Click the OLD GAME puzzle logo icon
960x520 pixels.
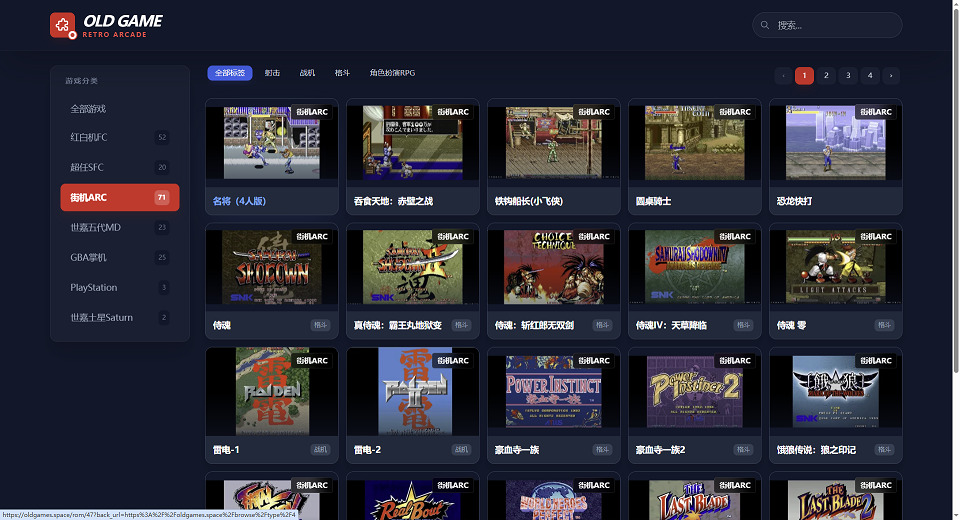(x=63, y=25)
